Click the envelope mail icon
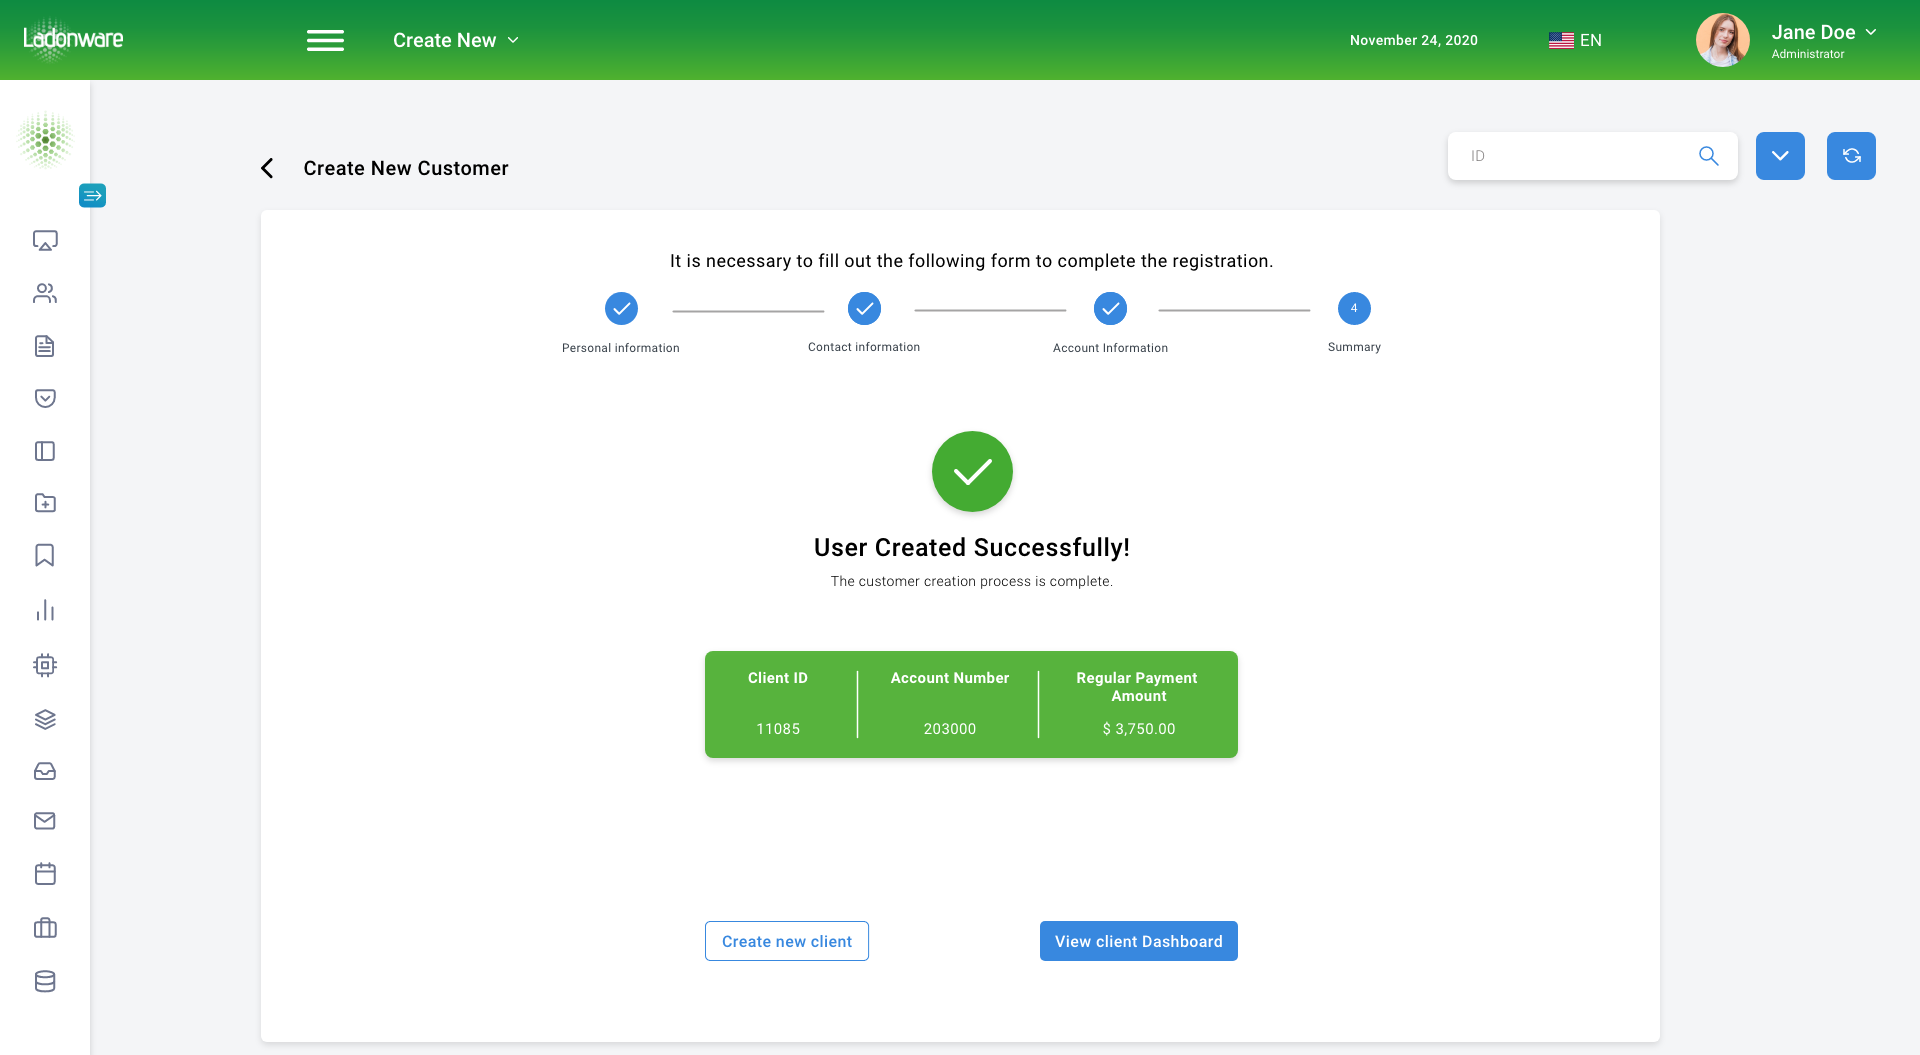The width and height of the screenshot is (1920, 1055). 45,821
